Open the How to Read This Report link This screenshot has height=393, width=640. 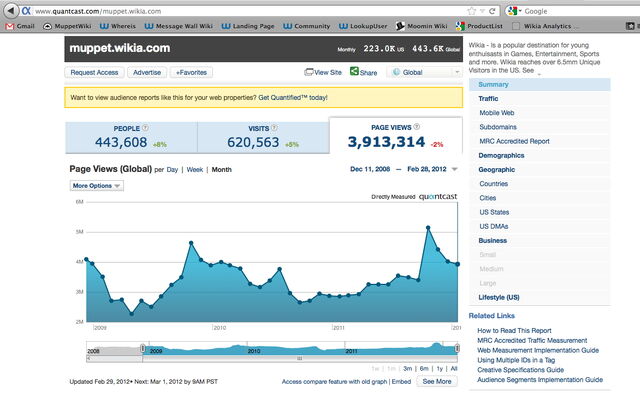tap(514, 331)
